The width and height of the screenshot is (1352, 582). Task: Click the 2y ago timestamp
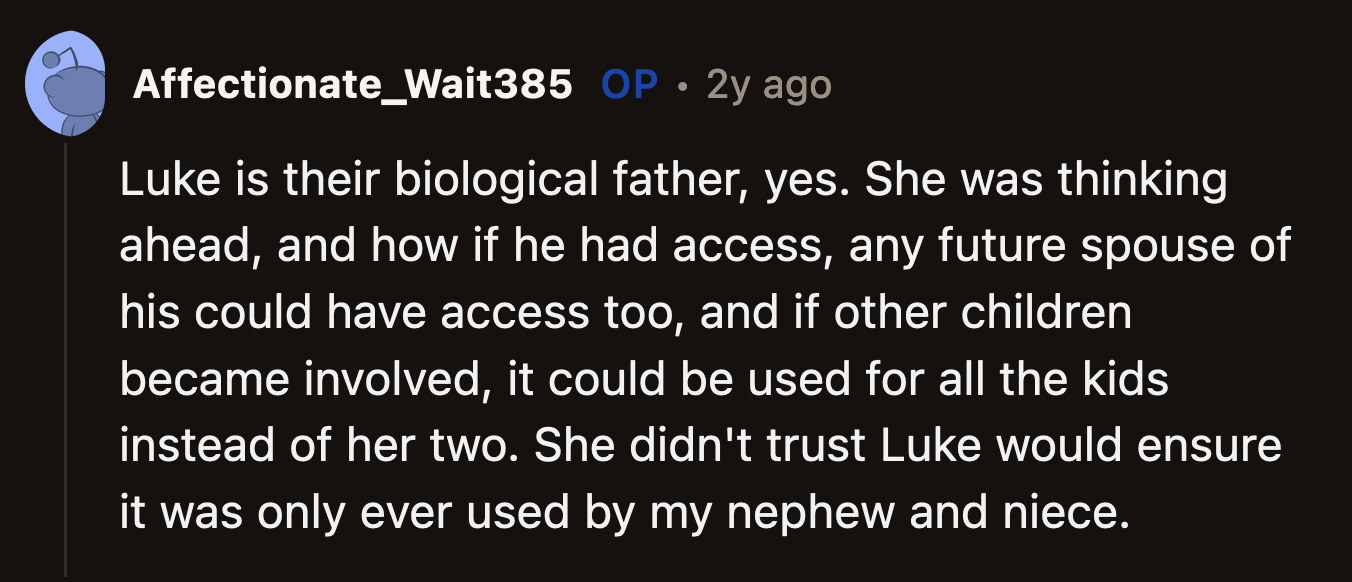coord(770,86)
